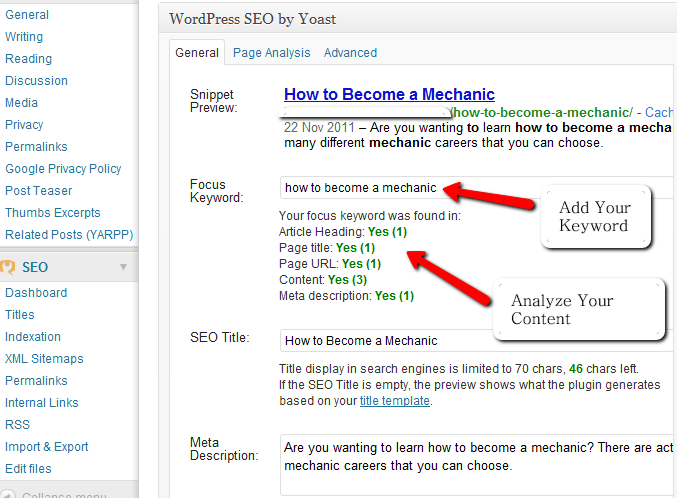Open Privacy settings
677x498 pixels.
24,125
